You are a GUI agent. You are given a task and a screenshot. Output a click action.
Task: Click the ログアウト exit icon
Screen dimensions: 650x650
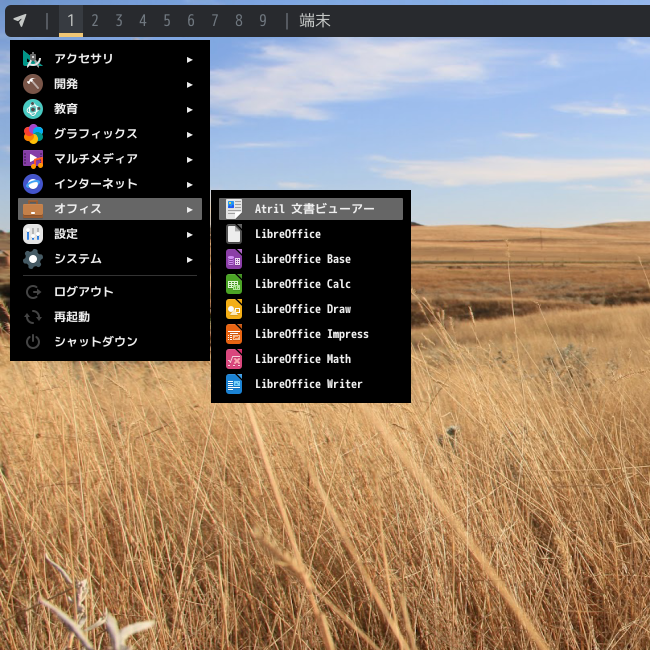33,292
